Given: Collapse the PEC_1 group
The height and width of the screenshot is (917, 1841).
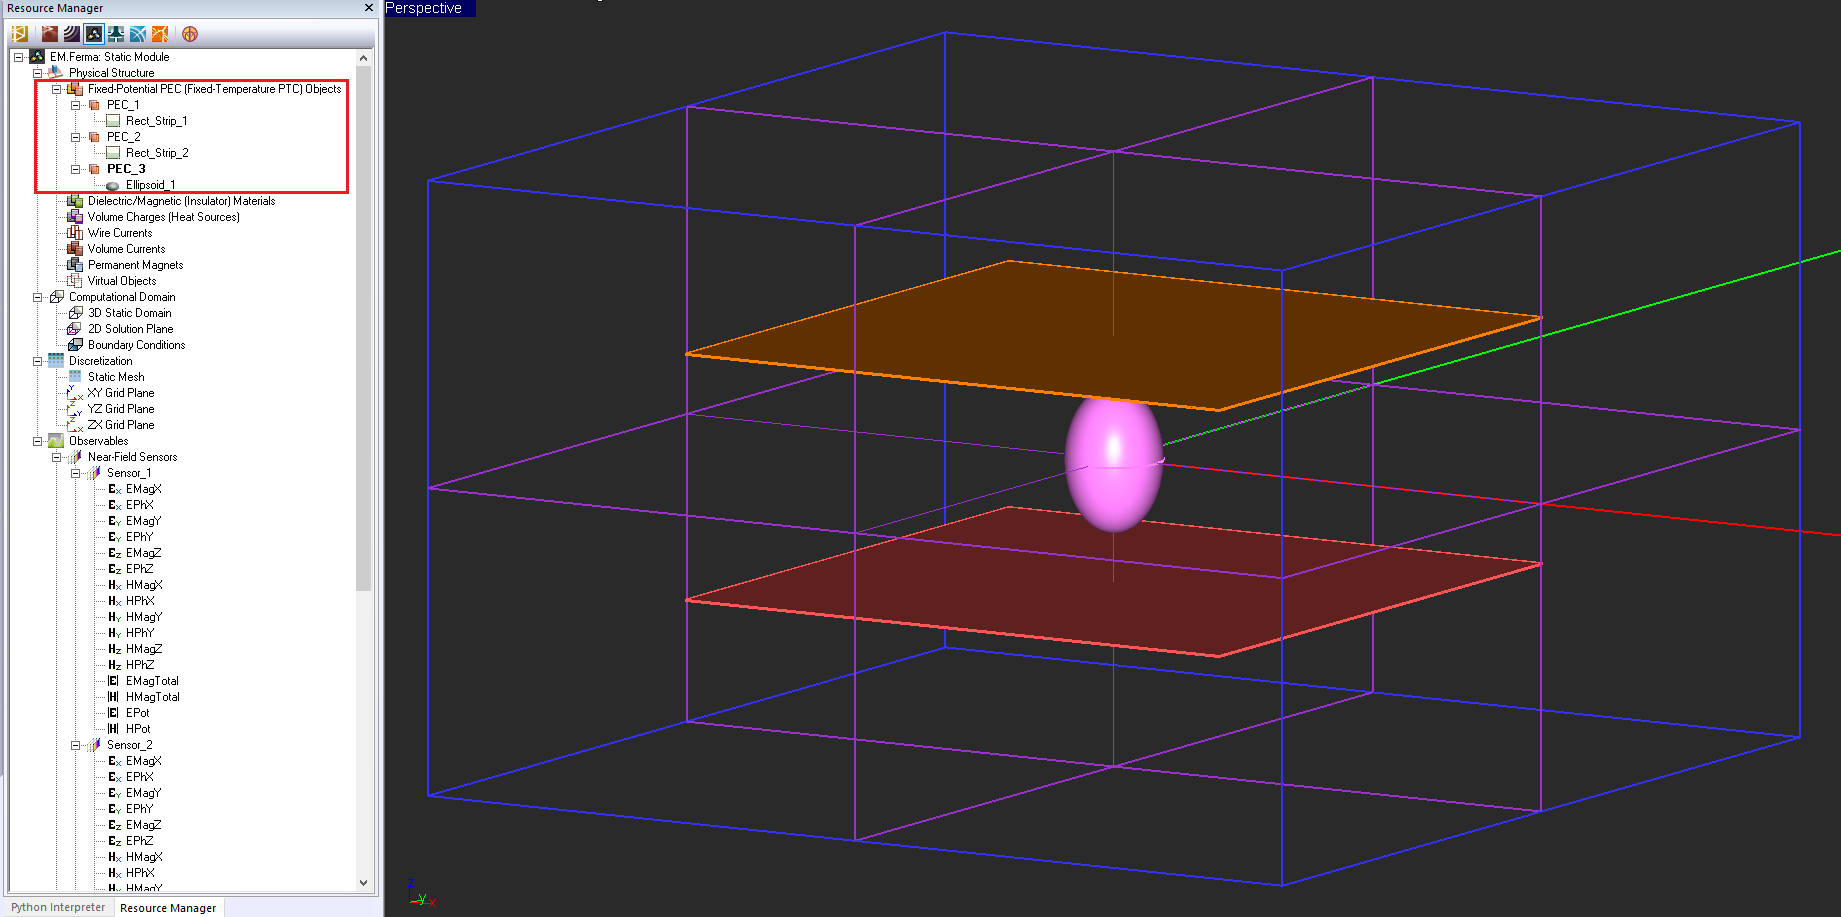Looking at the screenshot, I should 75,105.
